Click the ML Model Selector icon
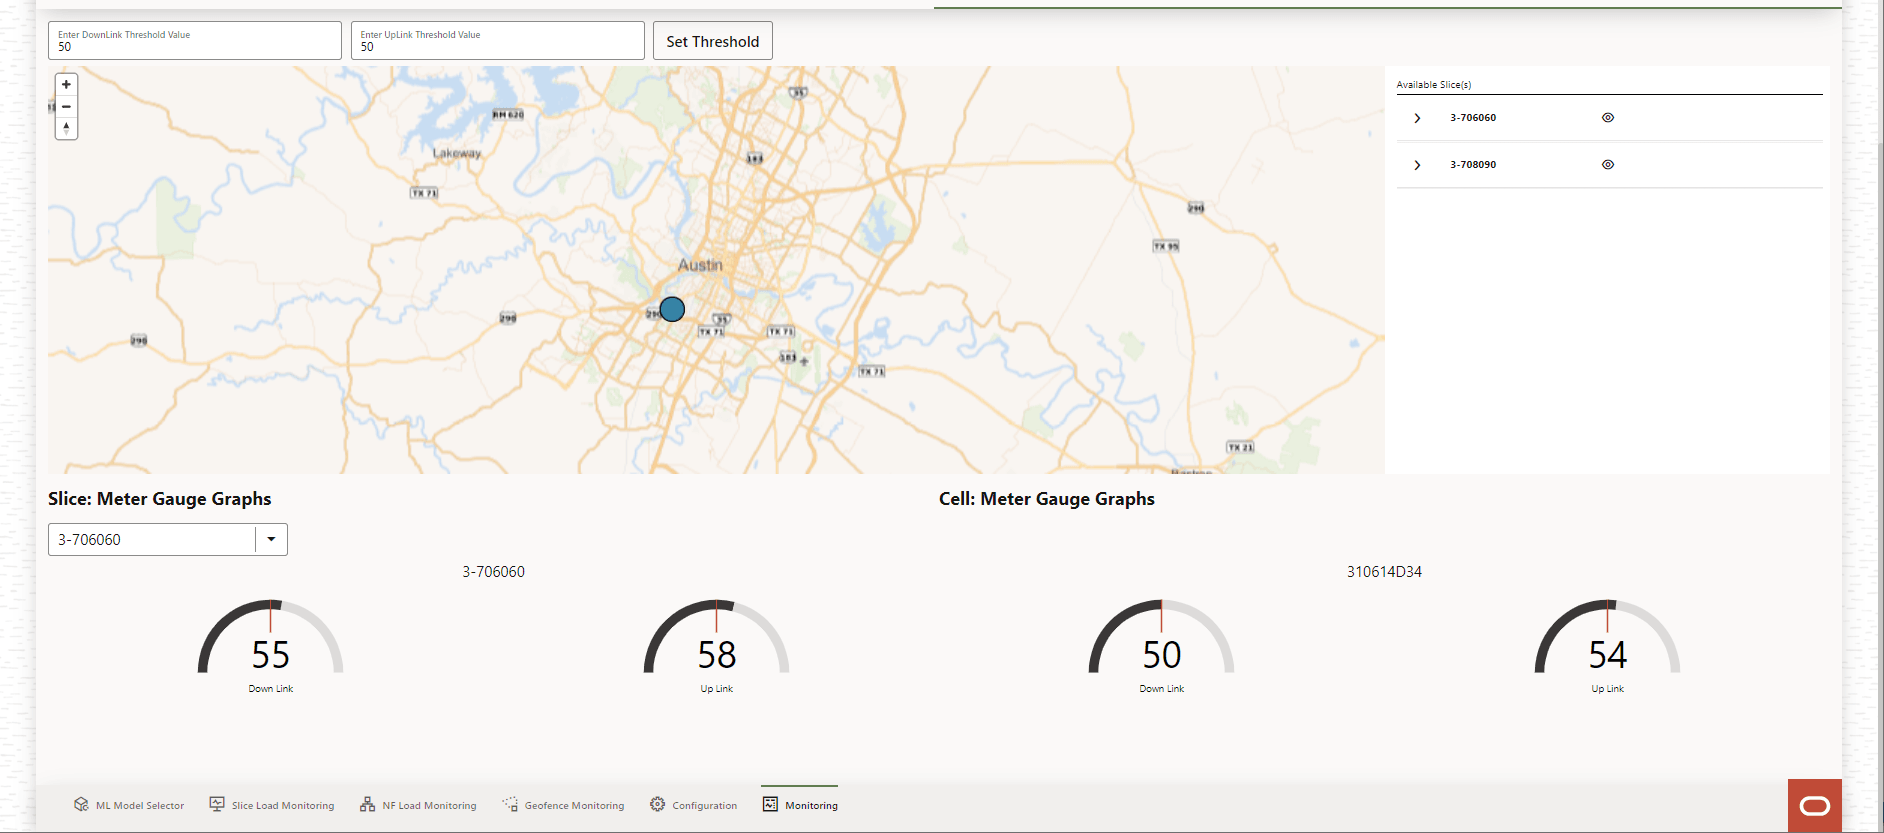 [x=81, y=804]
